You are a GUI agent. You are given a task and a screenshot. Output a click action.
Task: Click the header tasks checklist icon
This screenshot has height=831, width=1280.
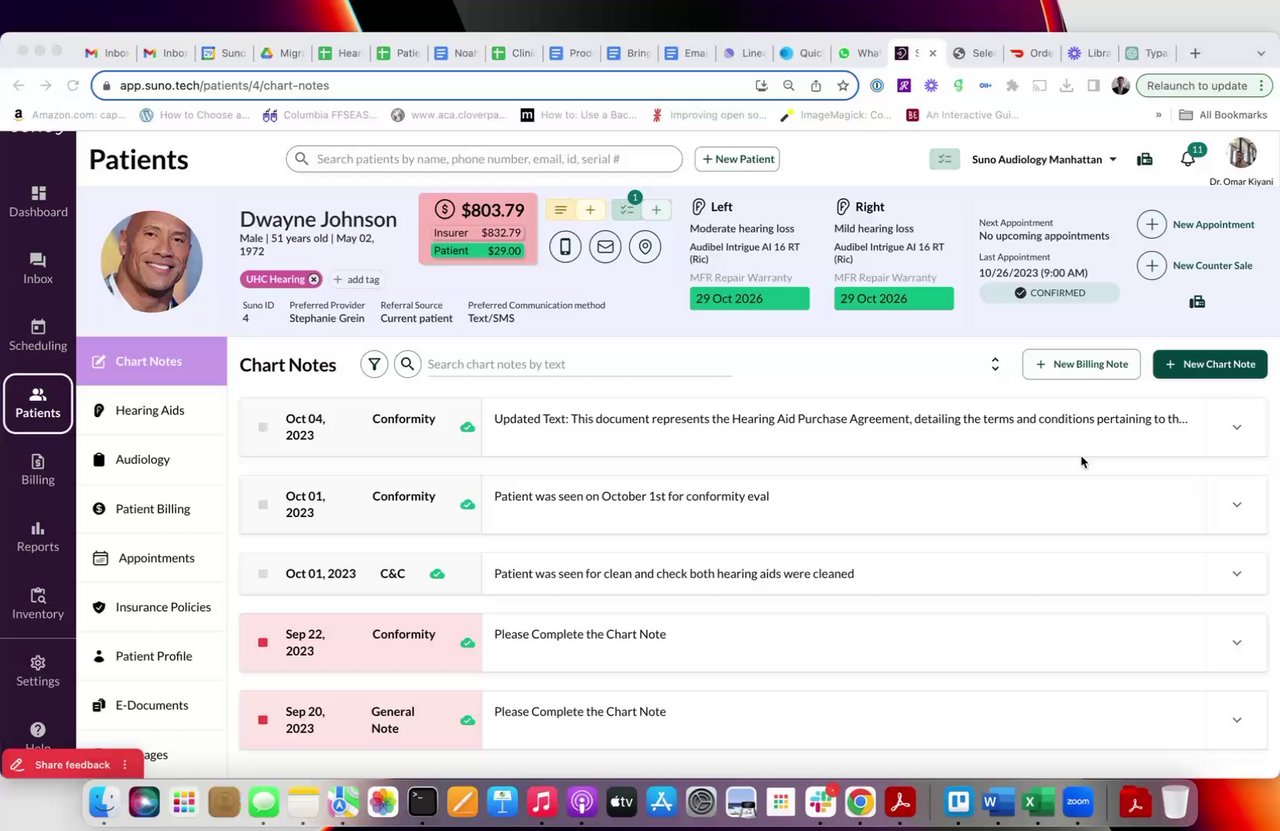944,159
